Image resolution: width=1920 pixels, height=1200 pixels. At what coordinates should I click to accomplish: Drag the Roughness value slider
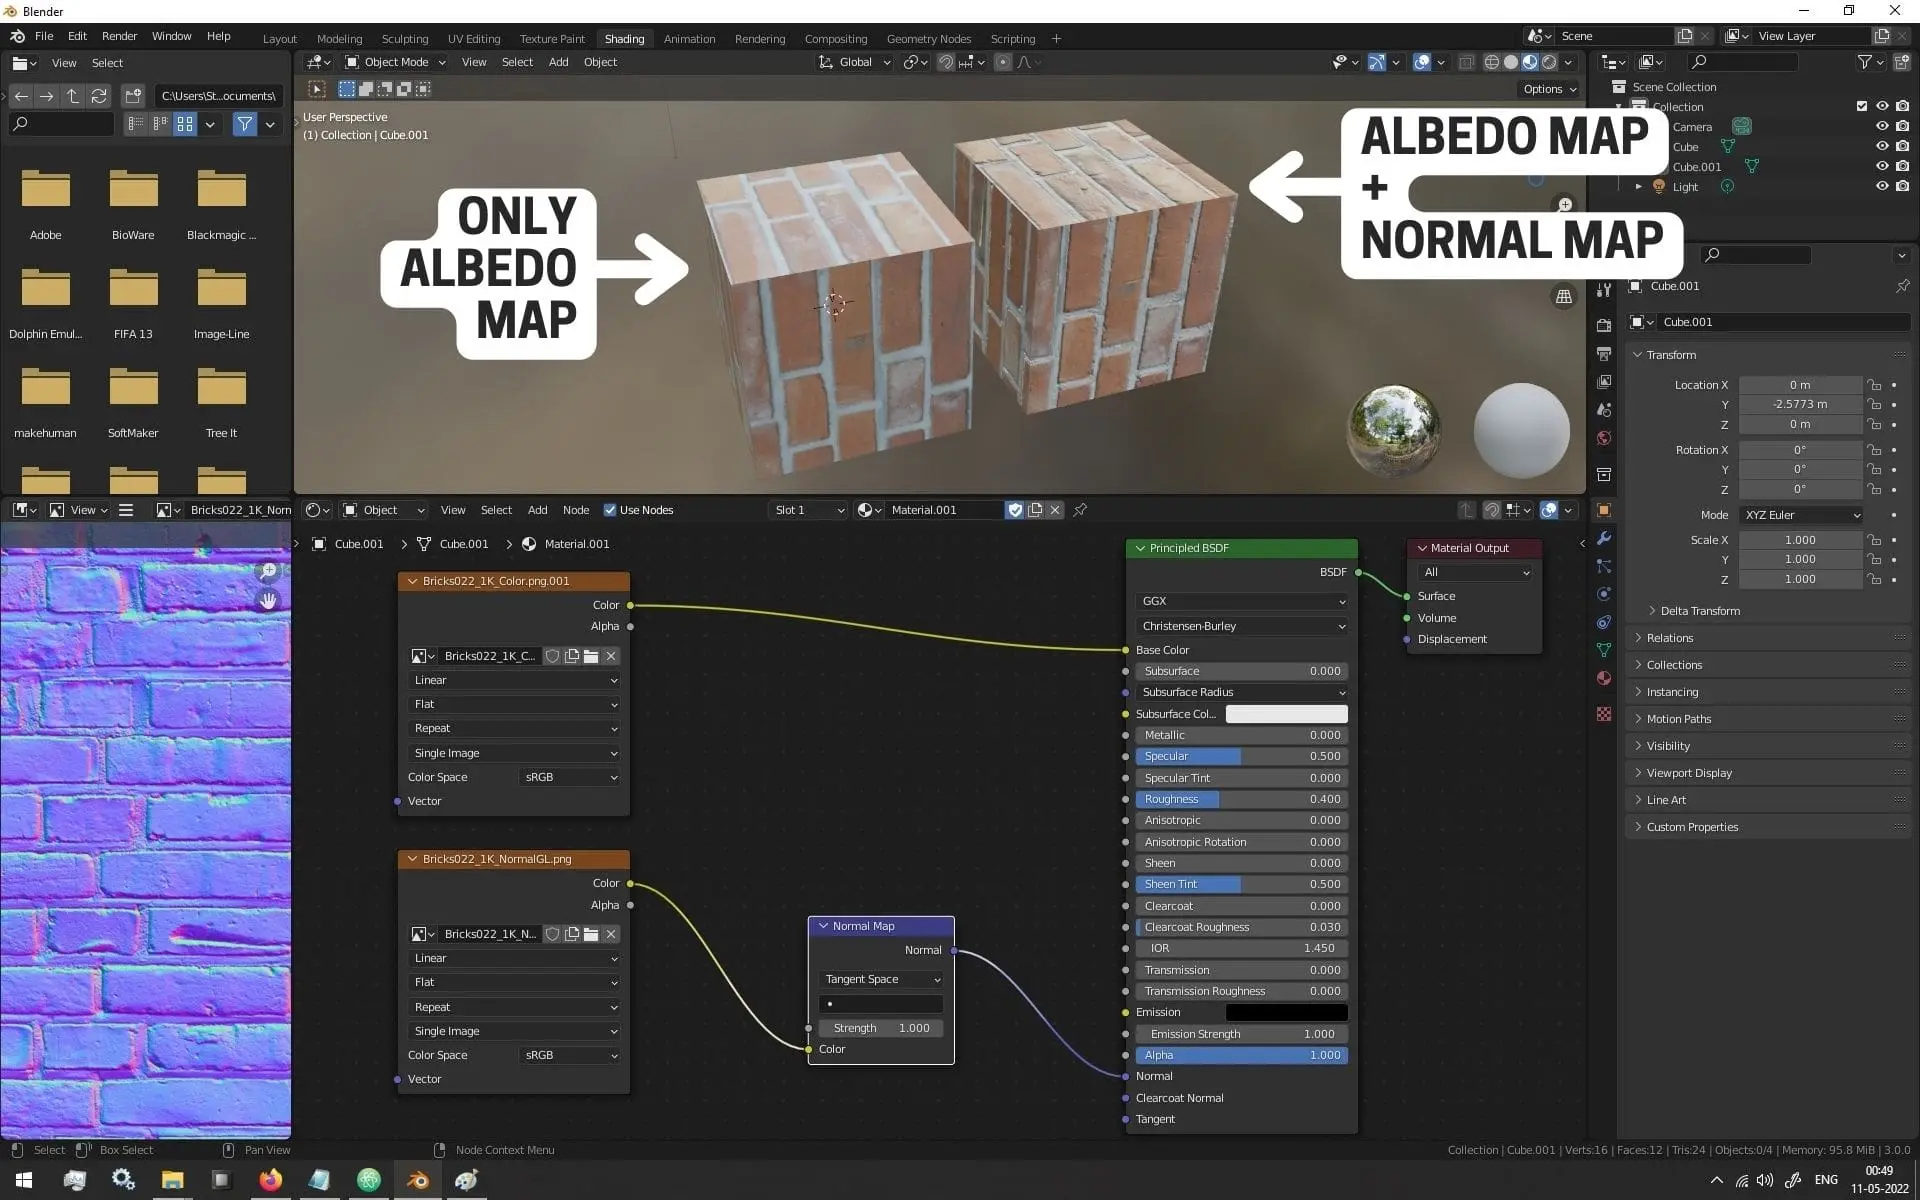coord(1240,799)
